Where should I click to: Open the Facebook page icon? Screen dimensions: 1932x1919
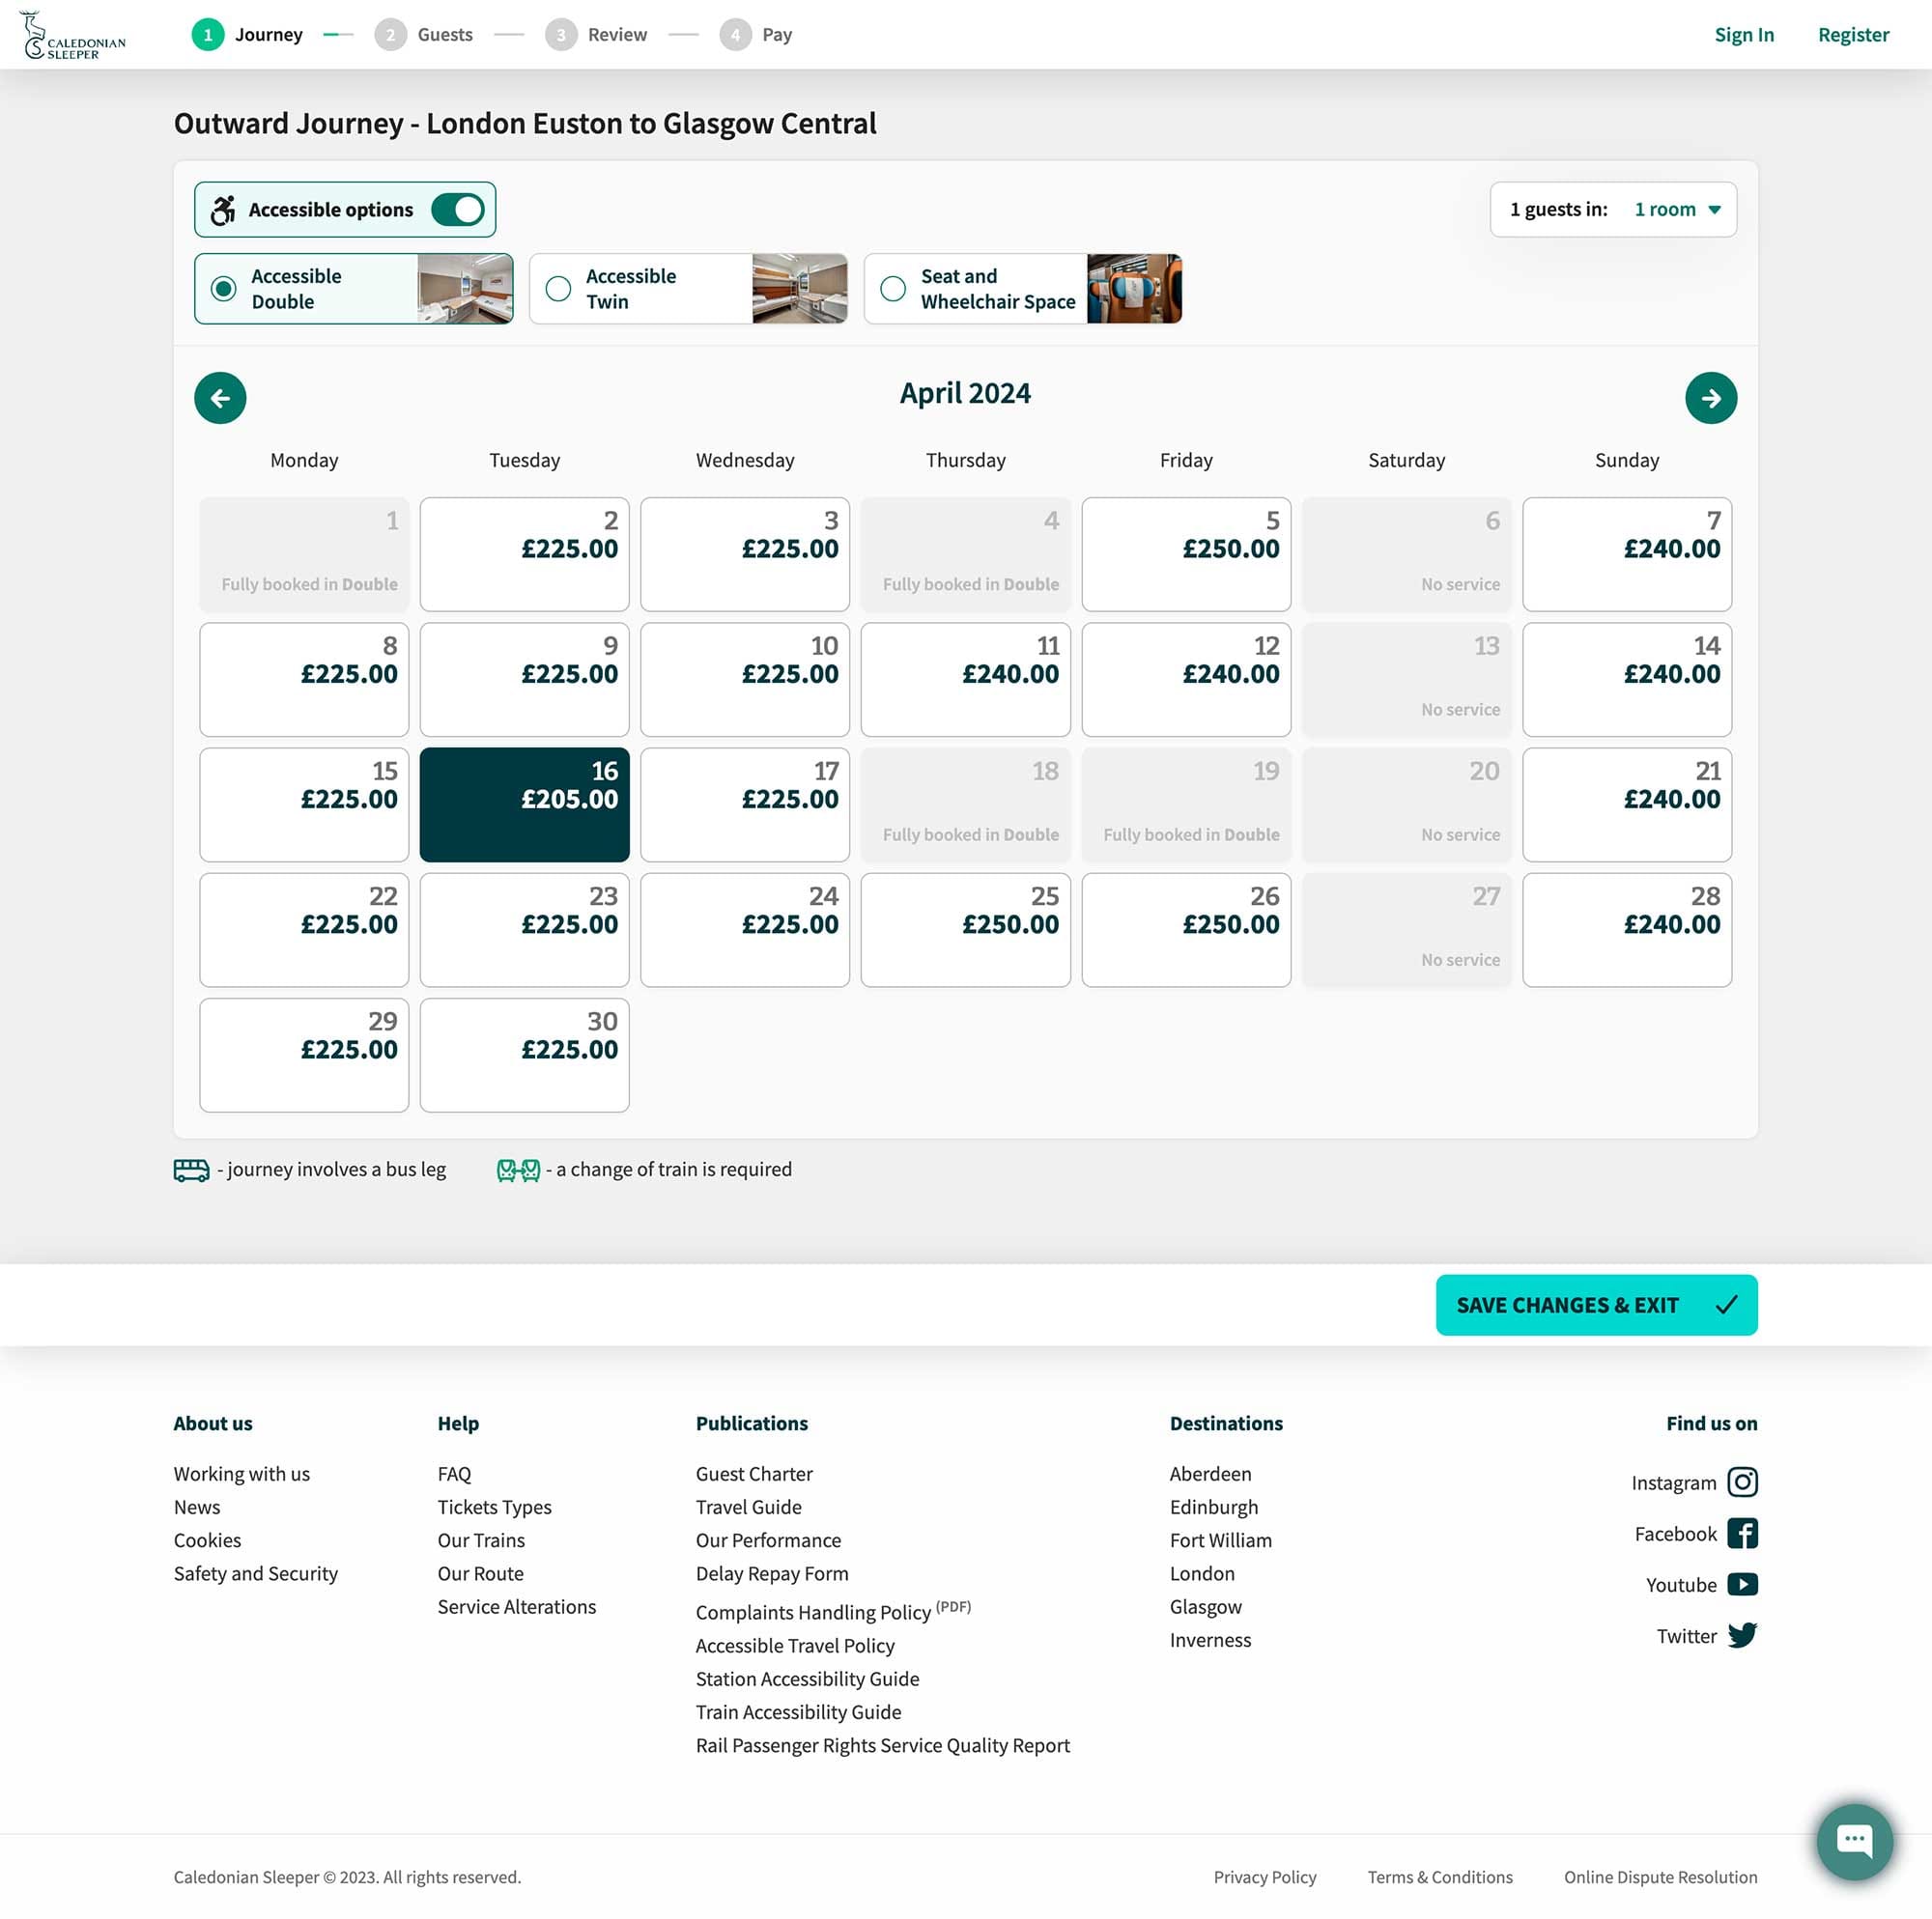[1742, 1533]
